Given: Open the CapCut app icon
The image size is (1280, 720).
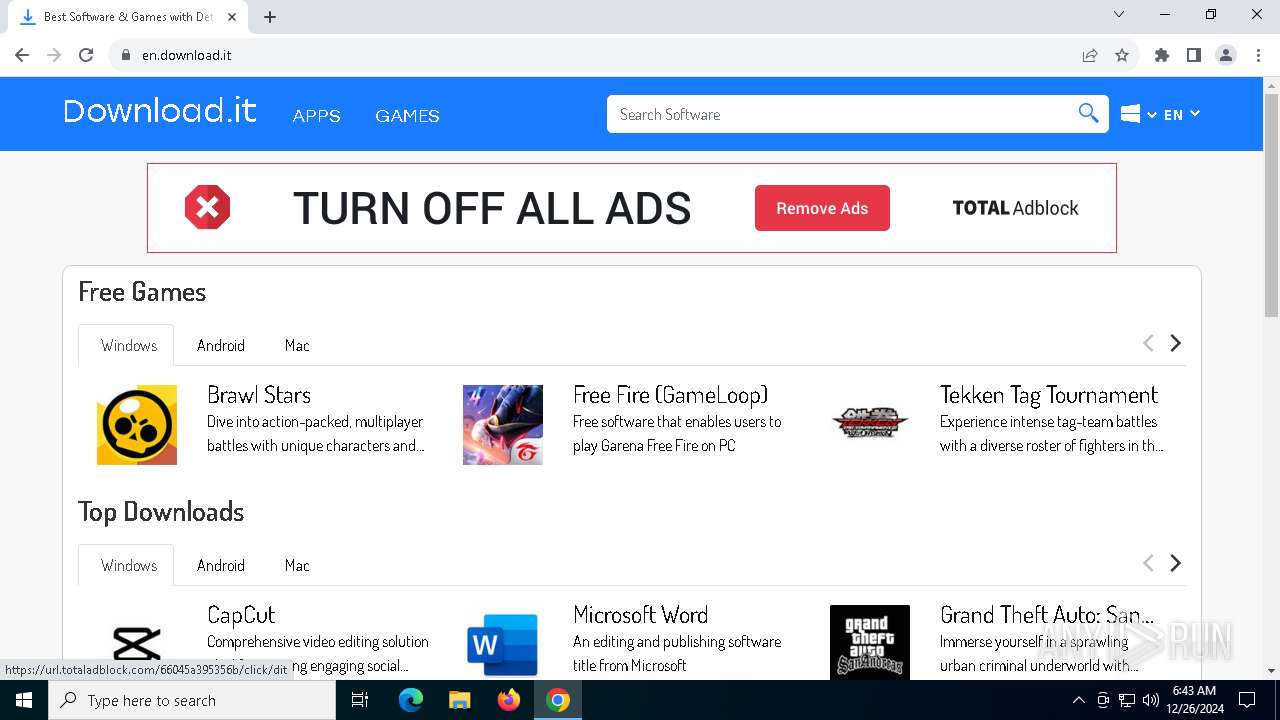Looking at the screenshot, I should (x=137, y=642).
